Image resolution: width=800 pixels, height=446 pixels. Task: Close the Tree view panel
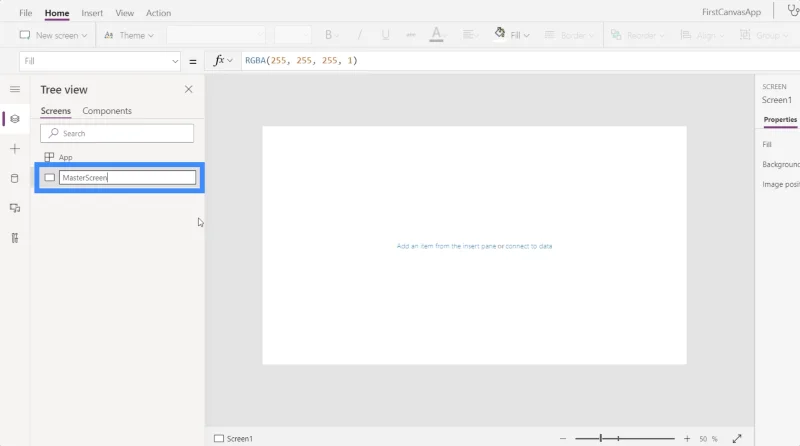pyautogui.click(x=189, y=89)
